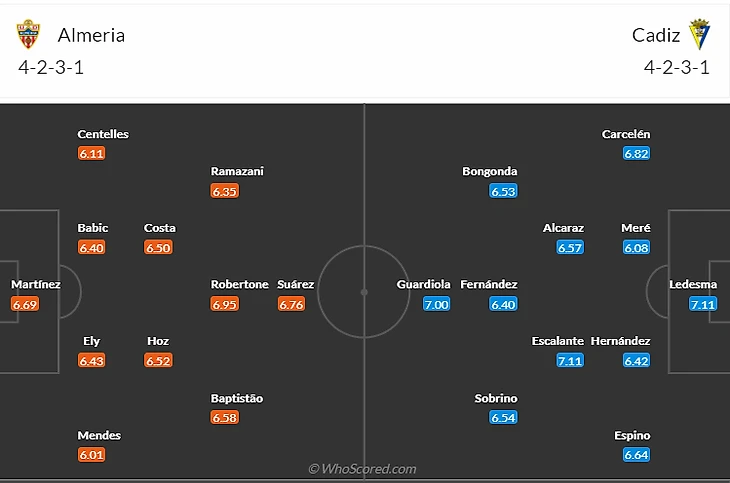This screenshot has height=483, width=730.
Task: Click Escalante's 7.11 rating badge
Action: 570,360
